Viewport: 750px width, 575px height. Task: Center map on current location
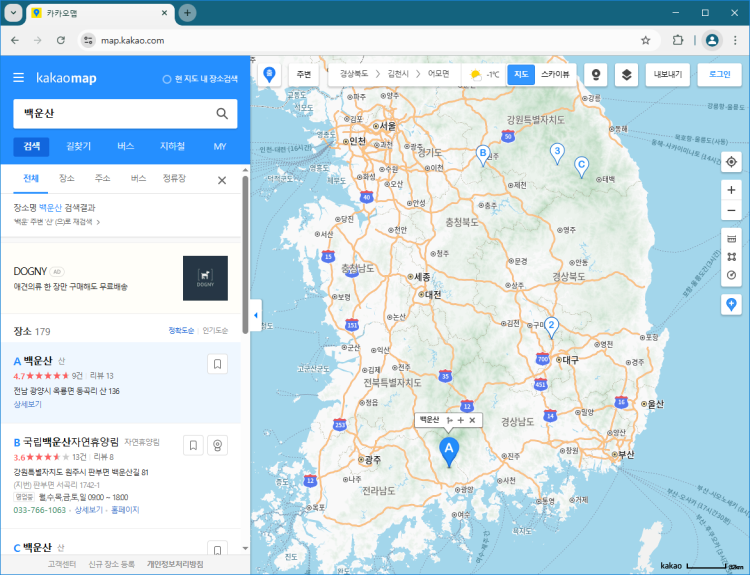coord(731,162)
